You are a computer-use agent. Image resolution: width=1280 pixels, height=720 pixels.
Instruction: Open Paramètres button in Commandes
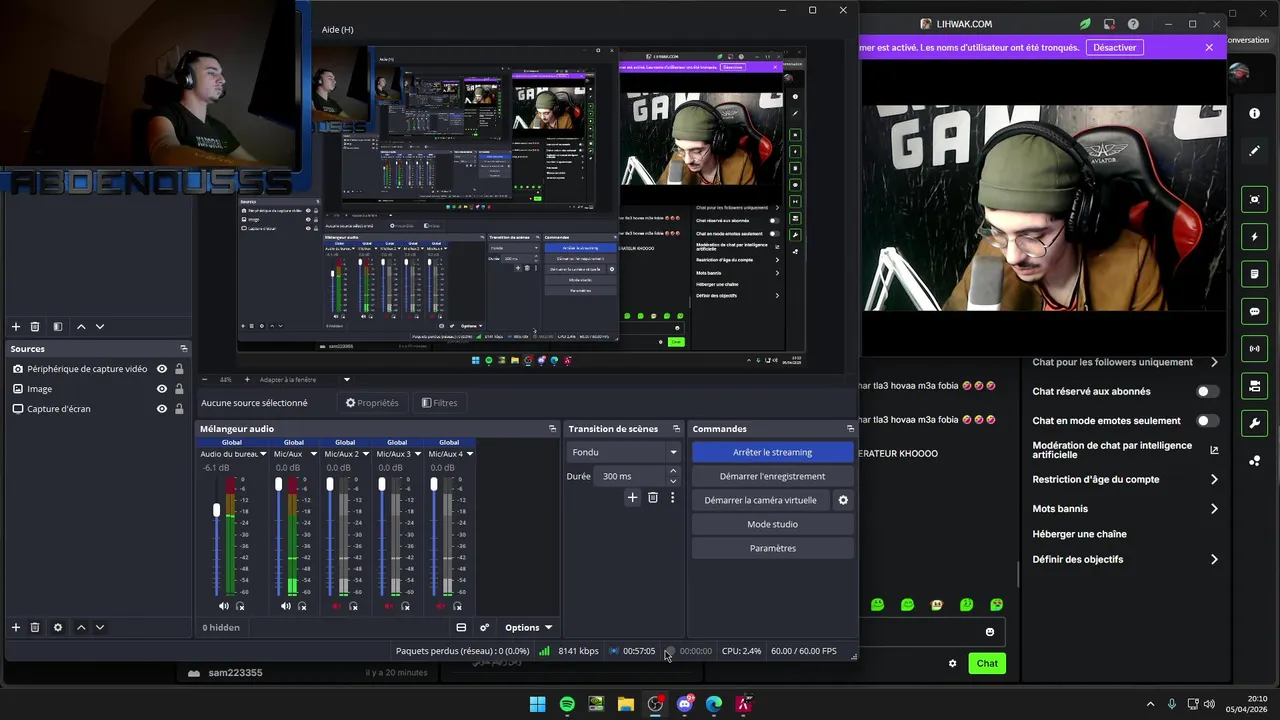[x=772, y=548]
